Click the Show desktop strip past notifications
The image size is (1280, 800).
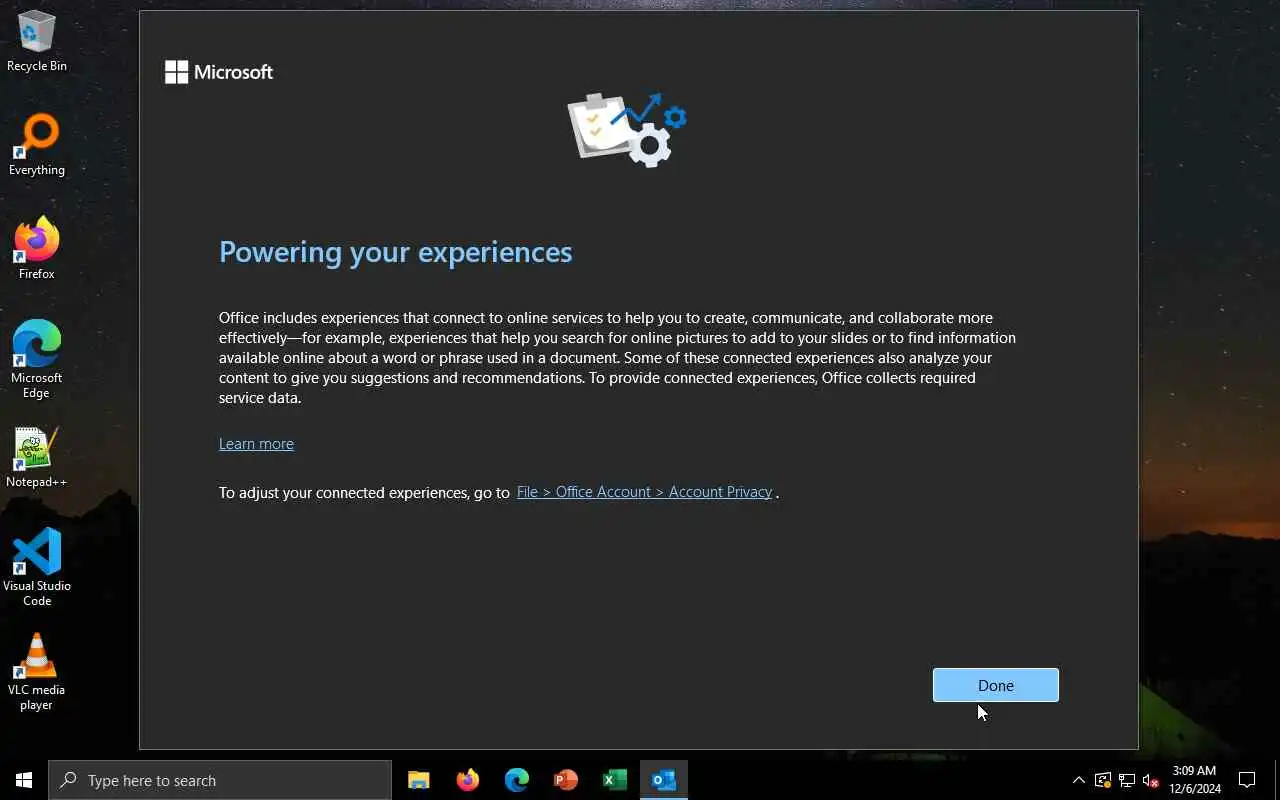pos(1277,780)
